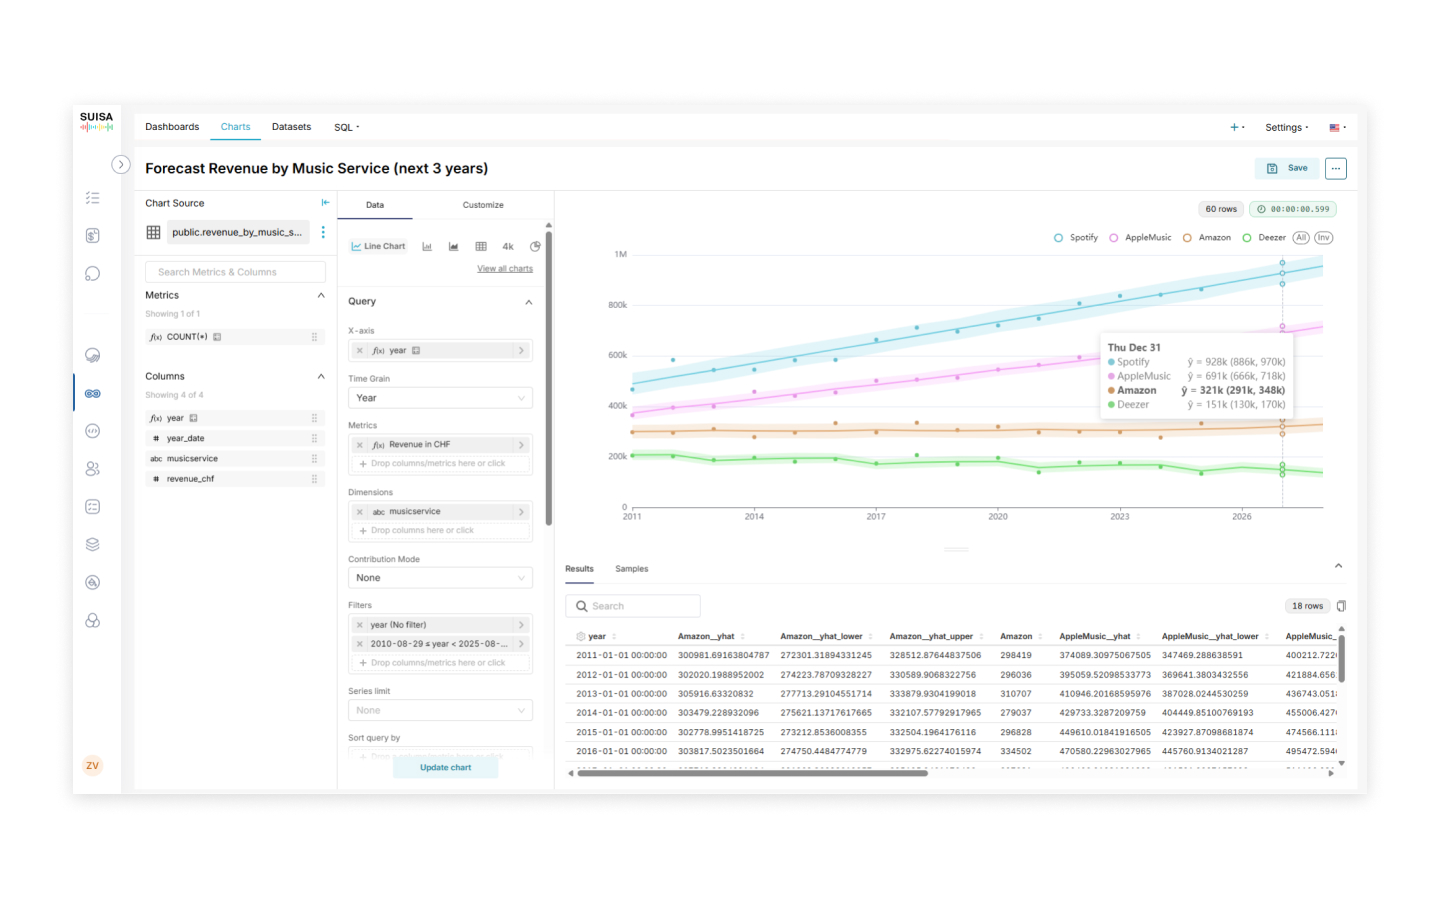The image size is (1440, 900).
Task: Open the Datasets menu item
Action: tap(291, 127)
